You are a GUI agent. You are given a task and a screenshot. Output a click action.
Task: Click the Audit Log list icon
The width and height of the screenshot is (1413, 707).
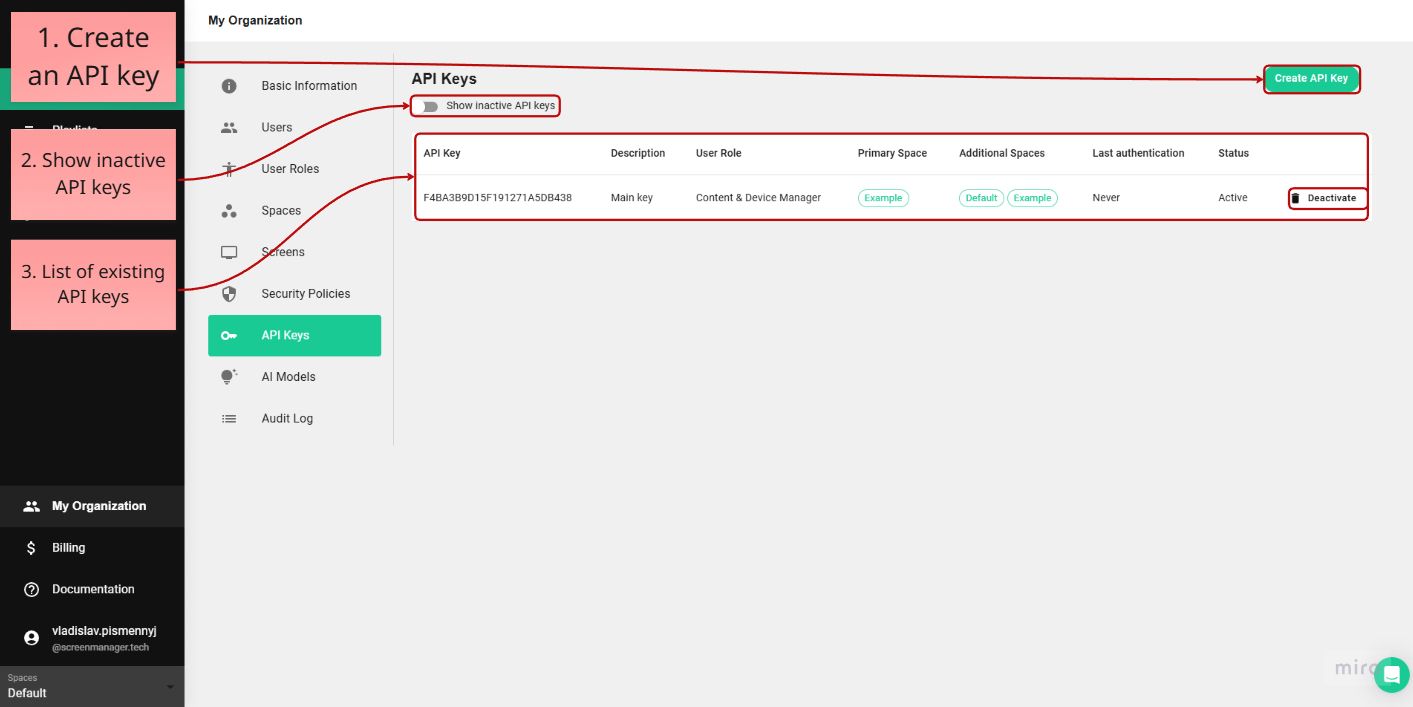click(x=229, y=419)
